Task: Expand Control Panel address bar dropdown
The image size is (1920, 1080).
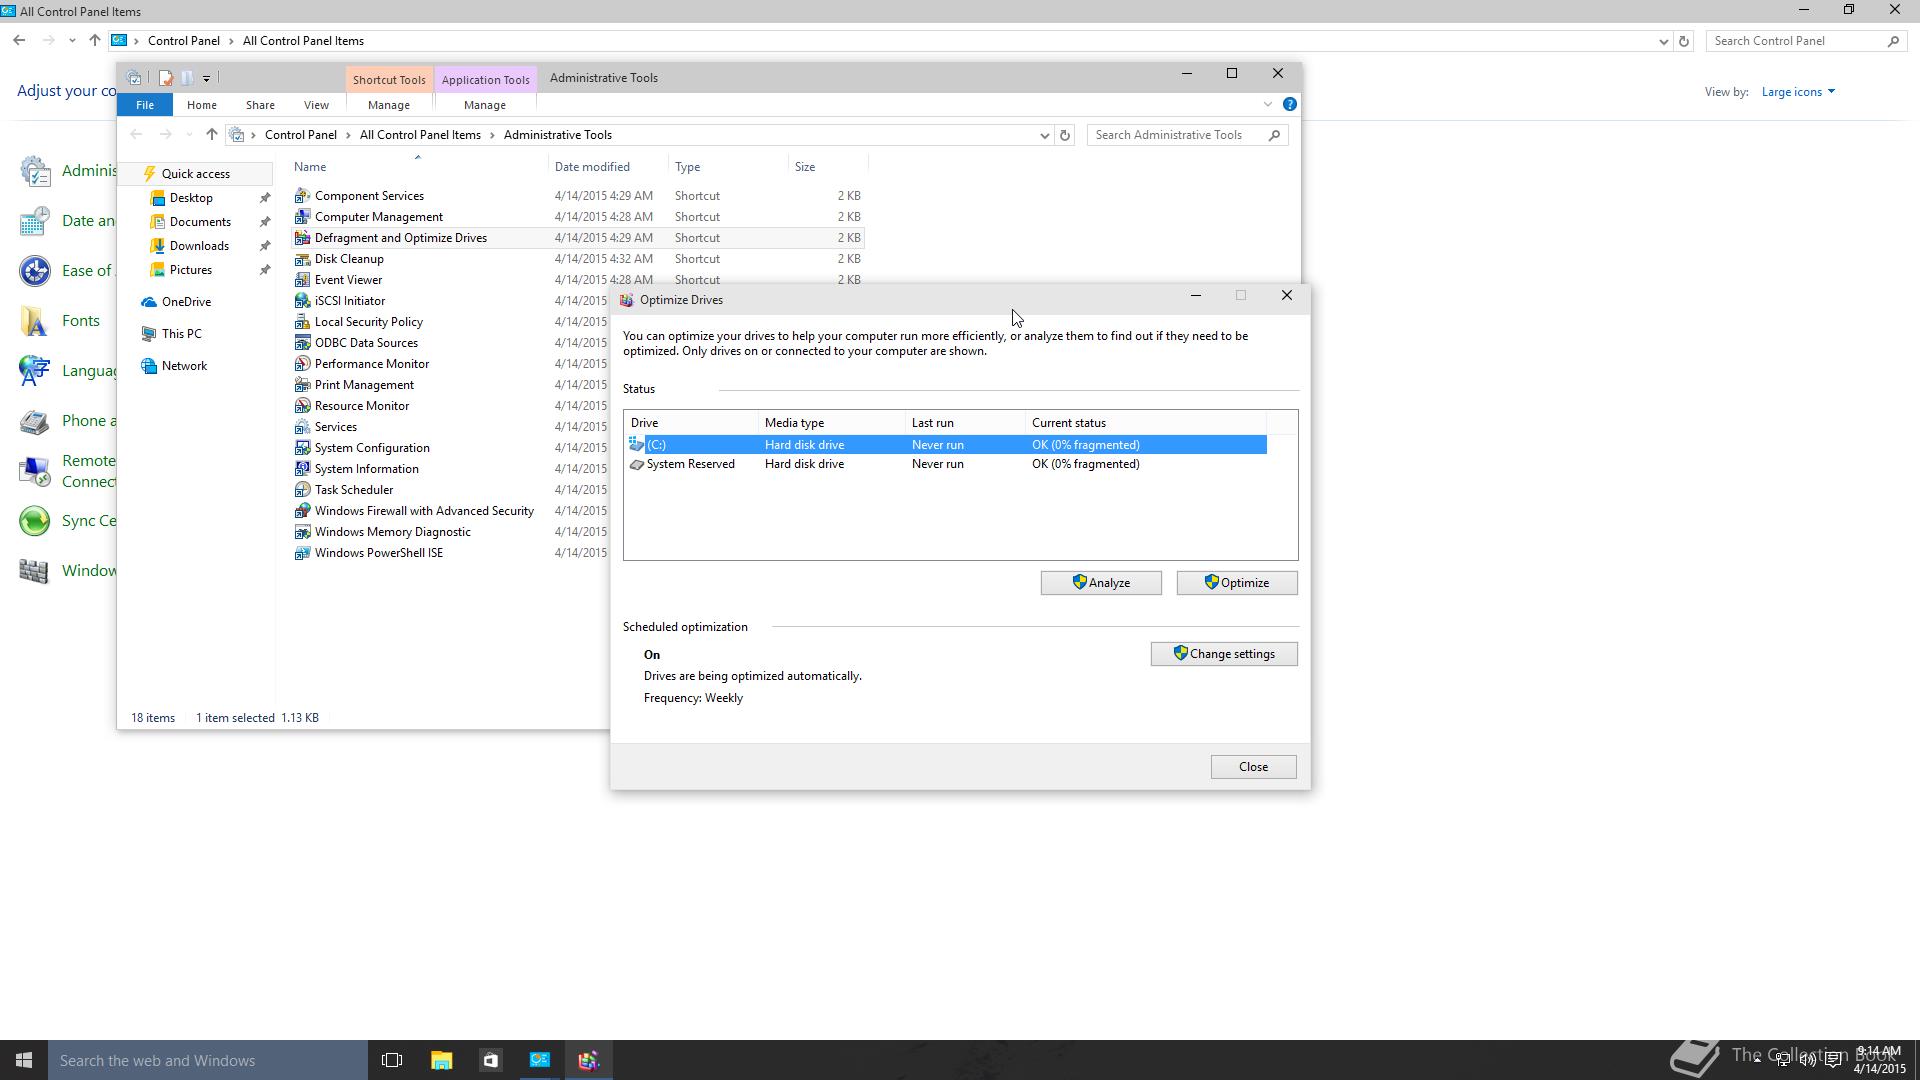Action: (1663, 41)
